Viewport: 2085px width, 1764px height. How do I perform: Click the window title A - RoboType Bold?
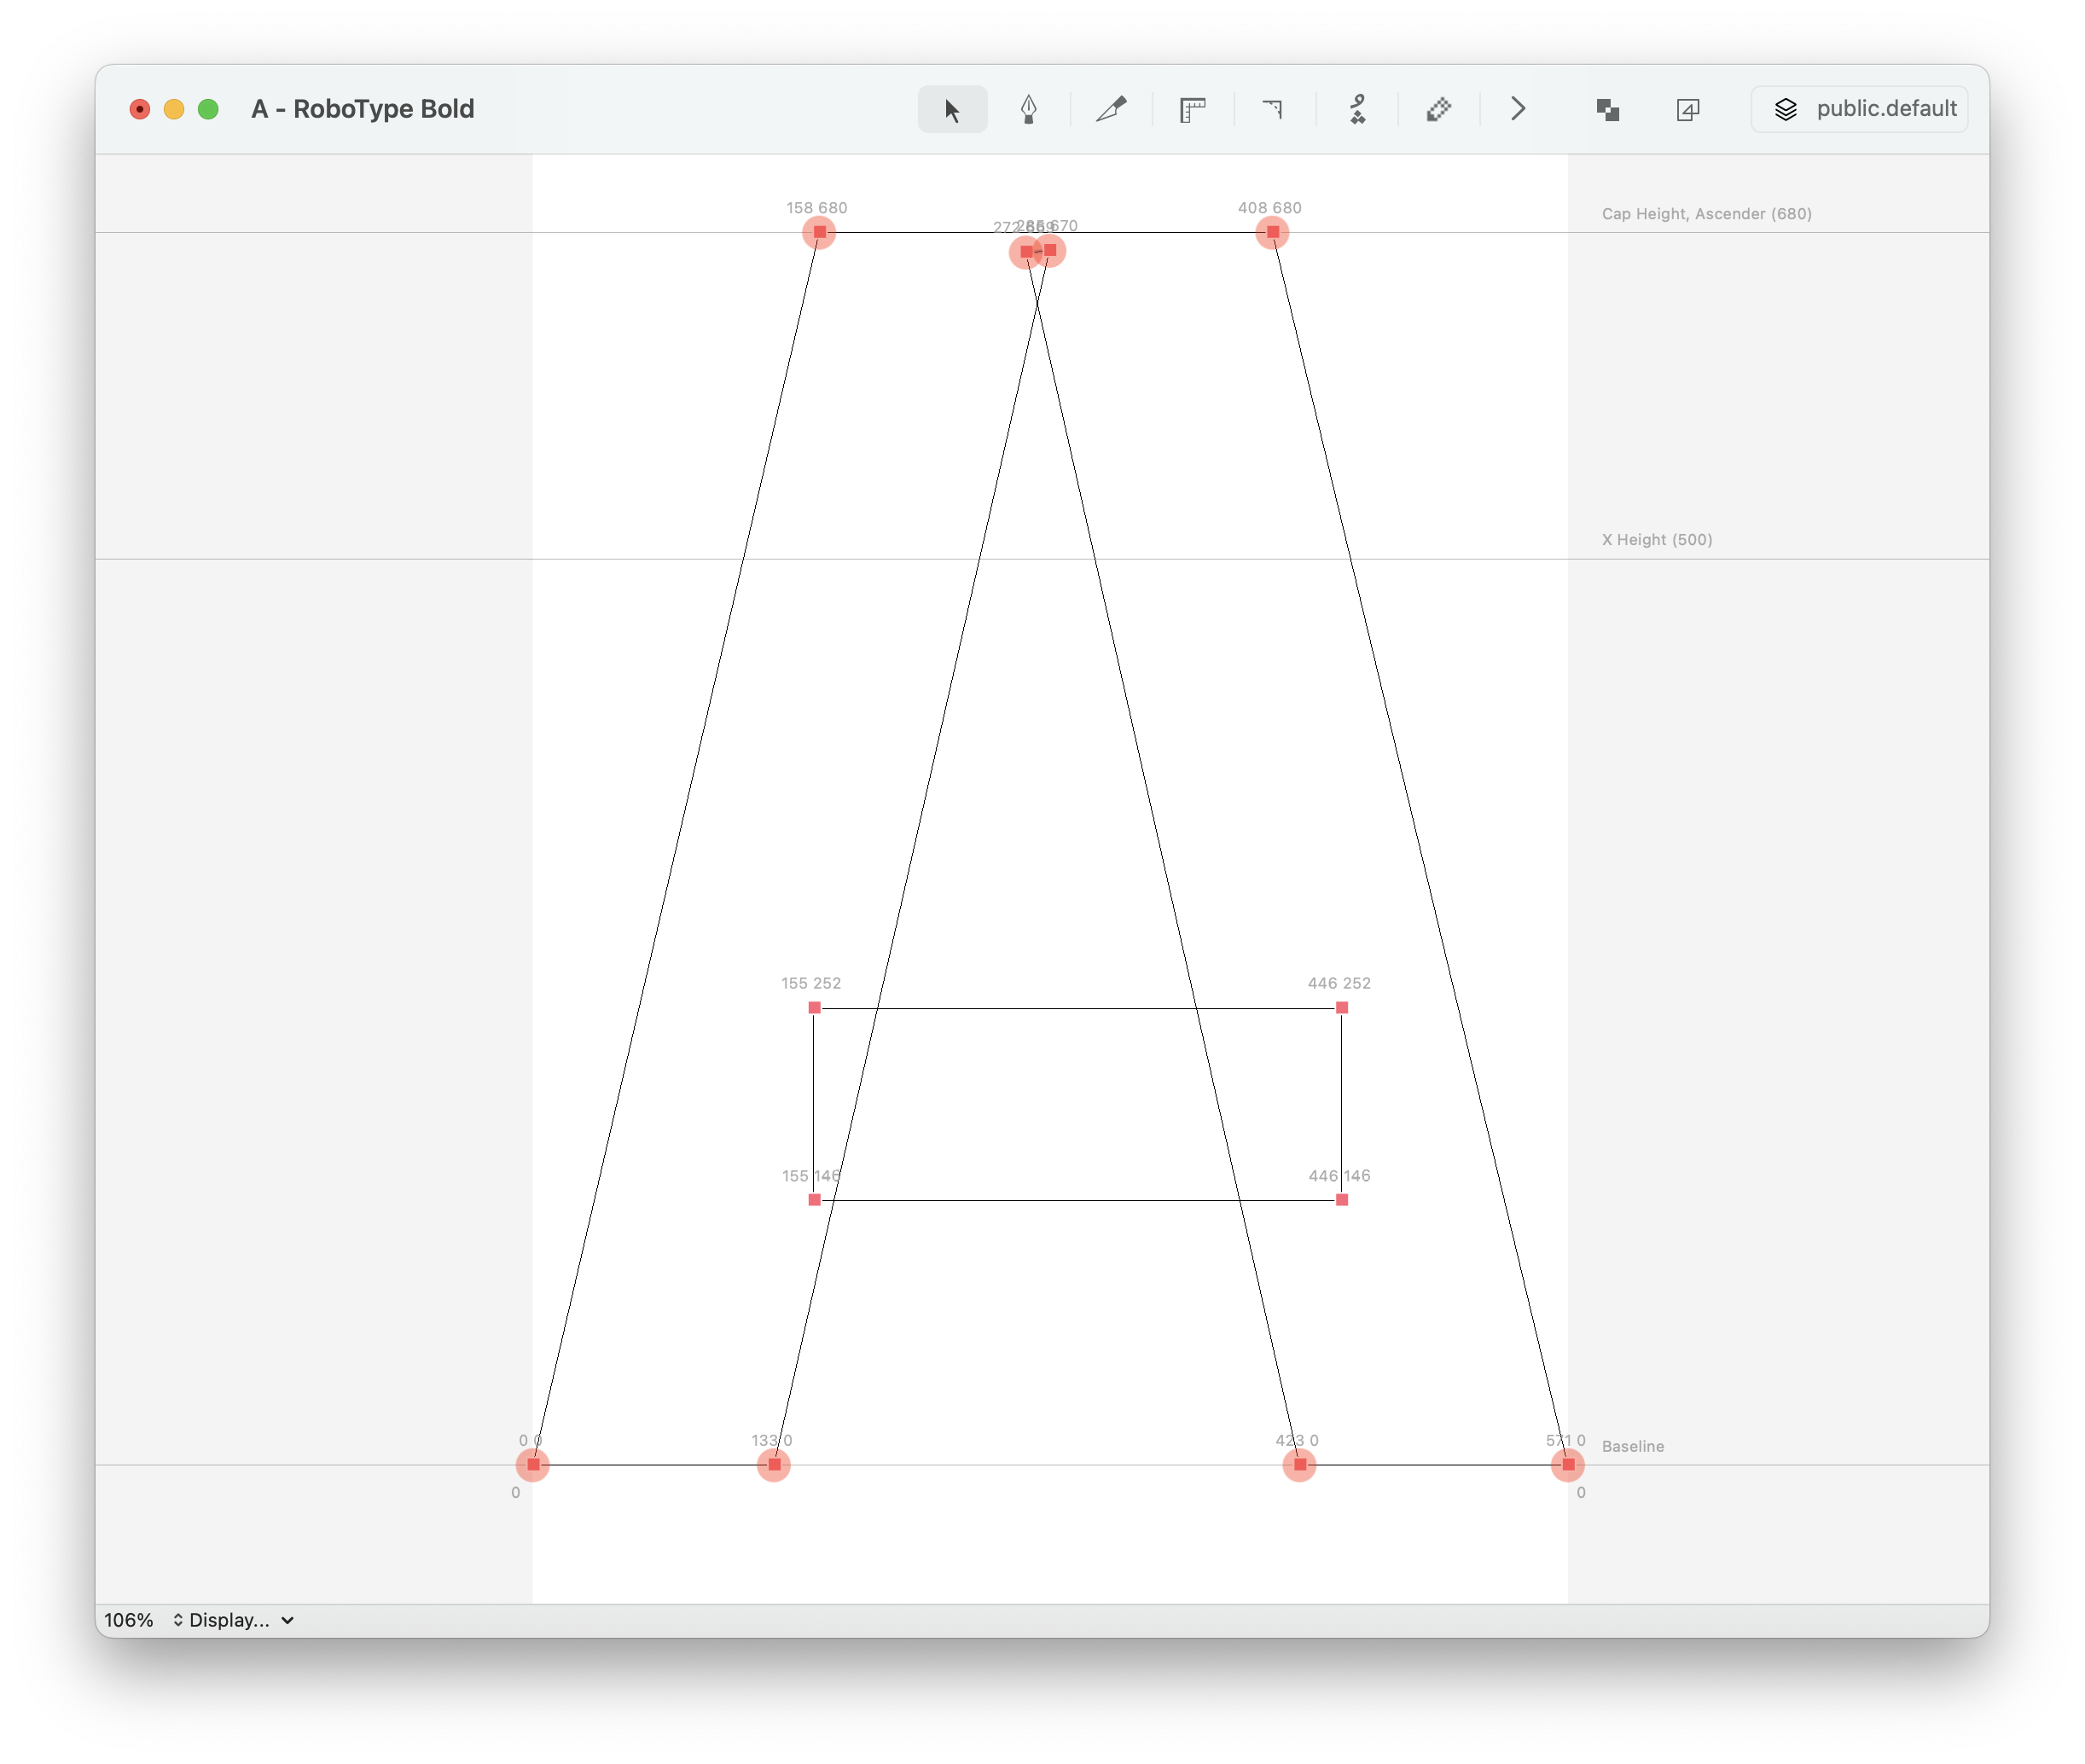pyautogui.click(x=363, y=109)
